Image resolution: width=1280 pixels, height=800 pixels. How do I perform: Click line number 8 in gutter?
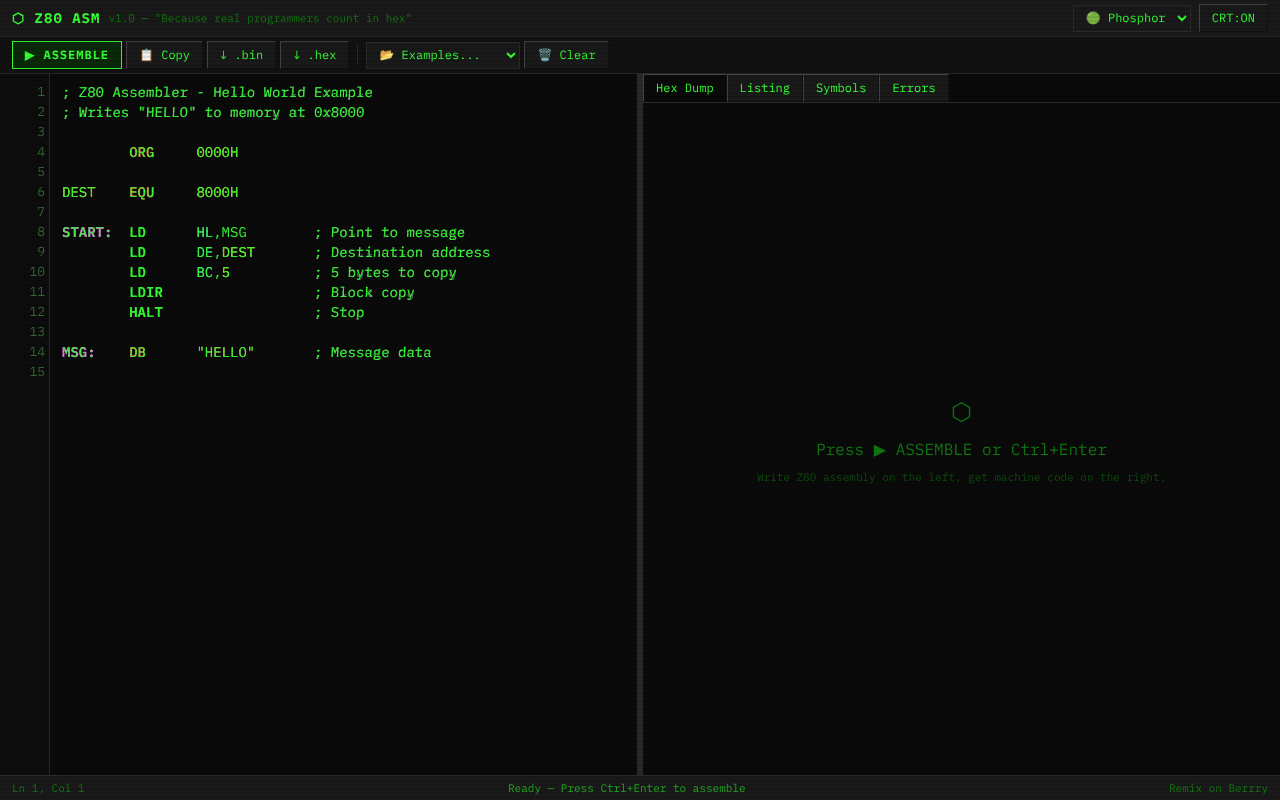[41, 232]
